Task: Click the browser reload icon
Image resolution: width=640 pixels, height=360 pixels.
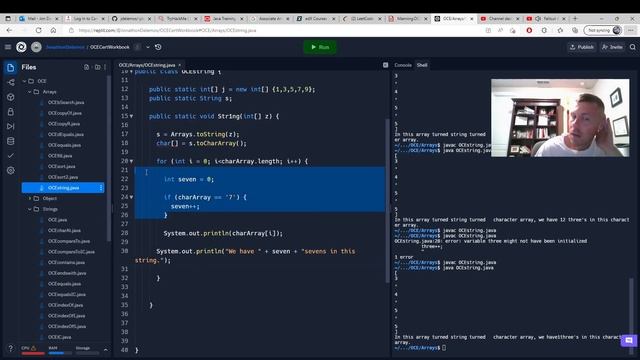Action: [x=38, y=30]
